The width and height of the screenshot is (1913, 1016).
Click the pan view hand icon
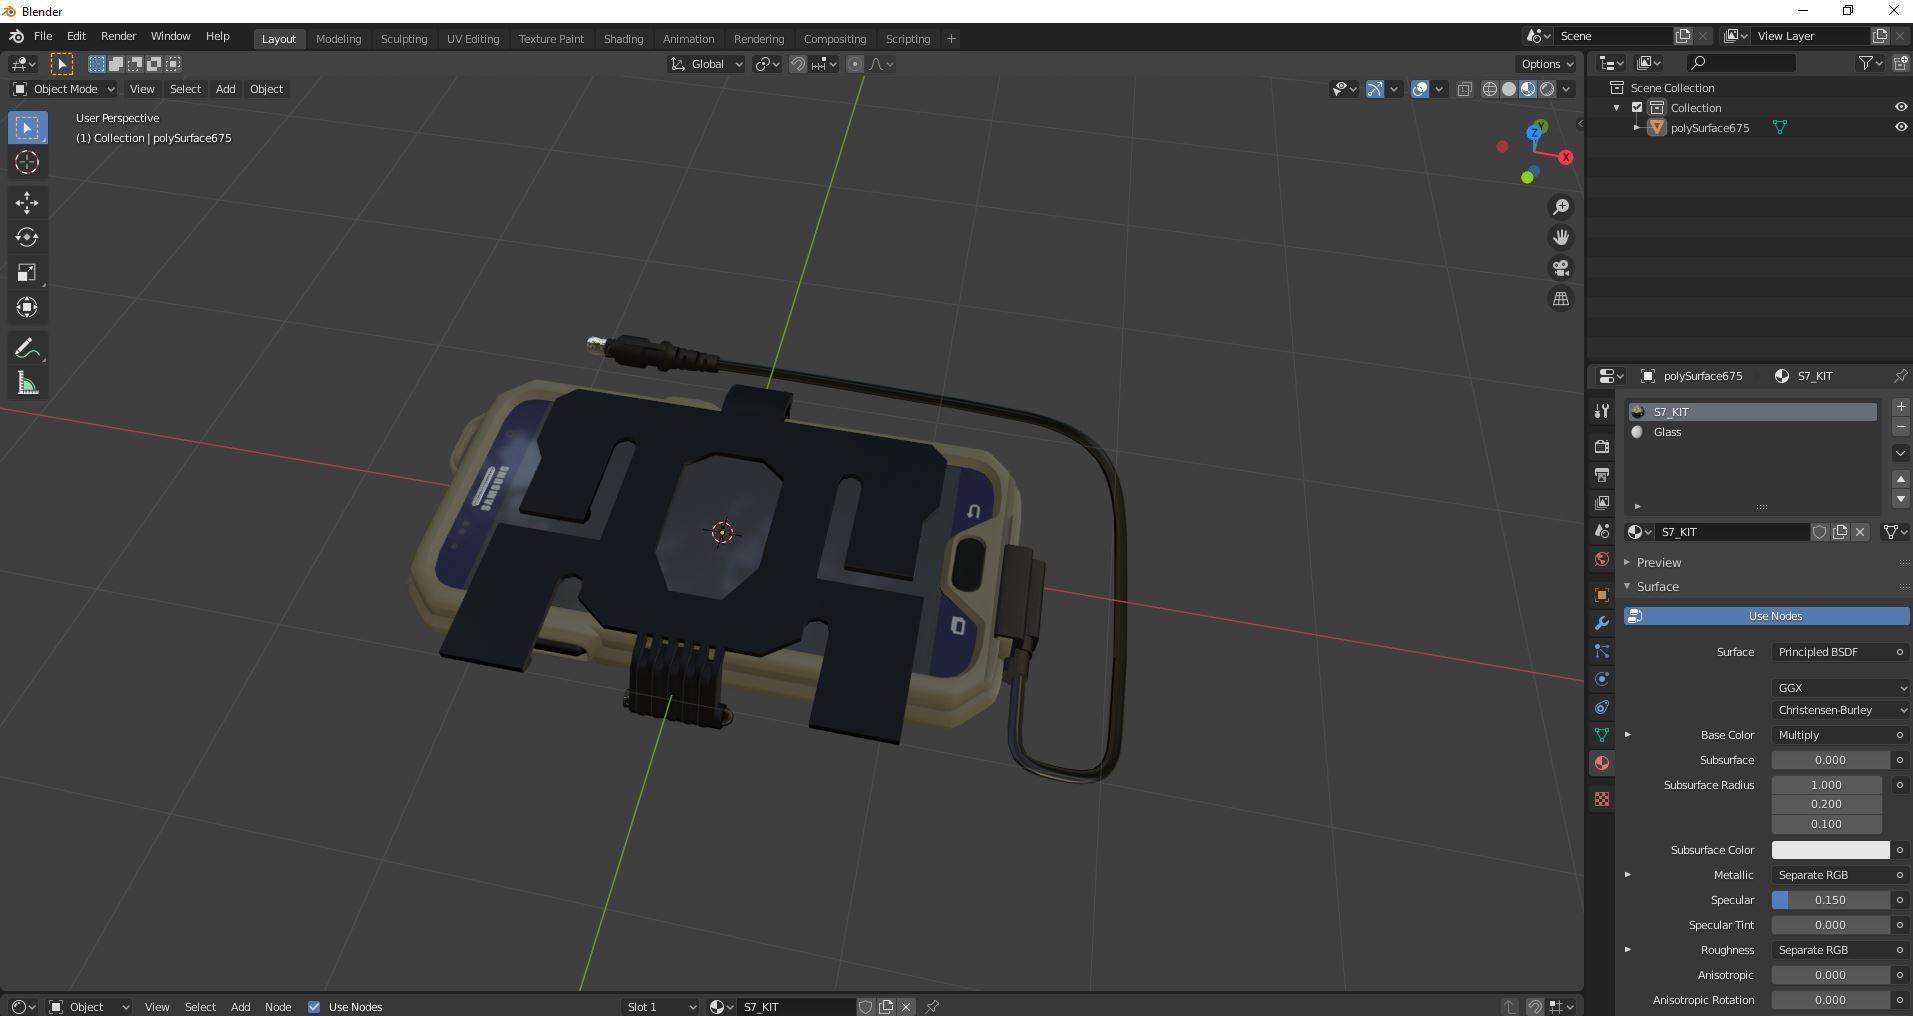[x=1561, y=237]
